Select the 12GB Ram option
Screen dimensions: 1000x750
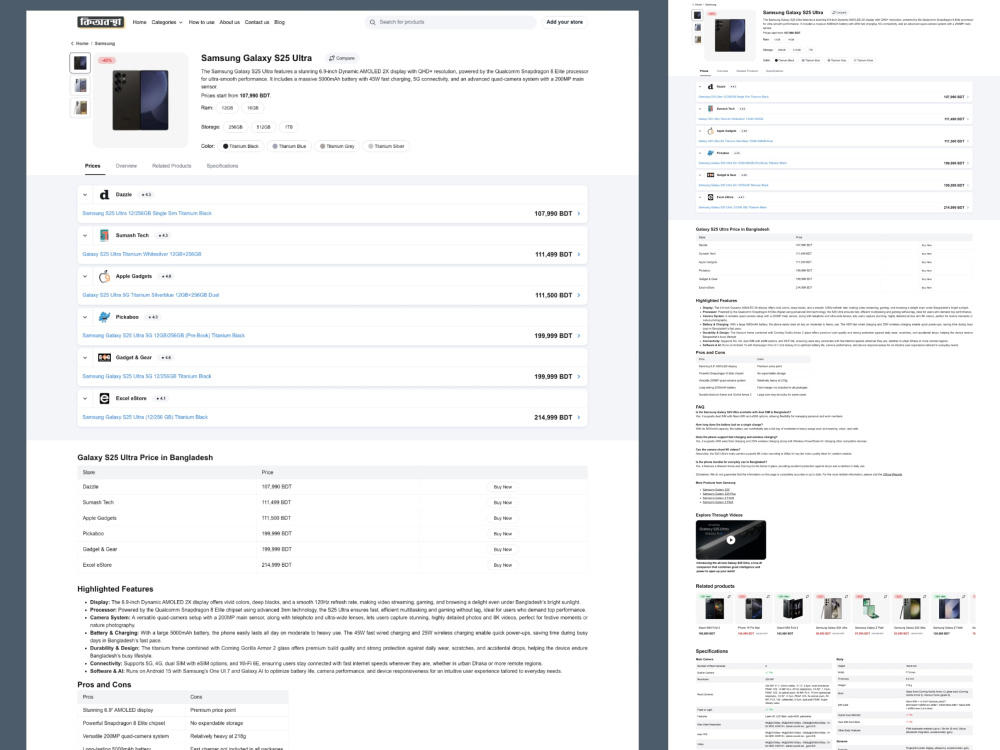(227, 108)
